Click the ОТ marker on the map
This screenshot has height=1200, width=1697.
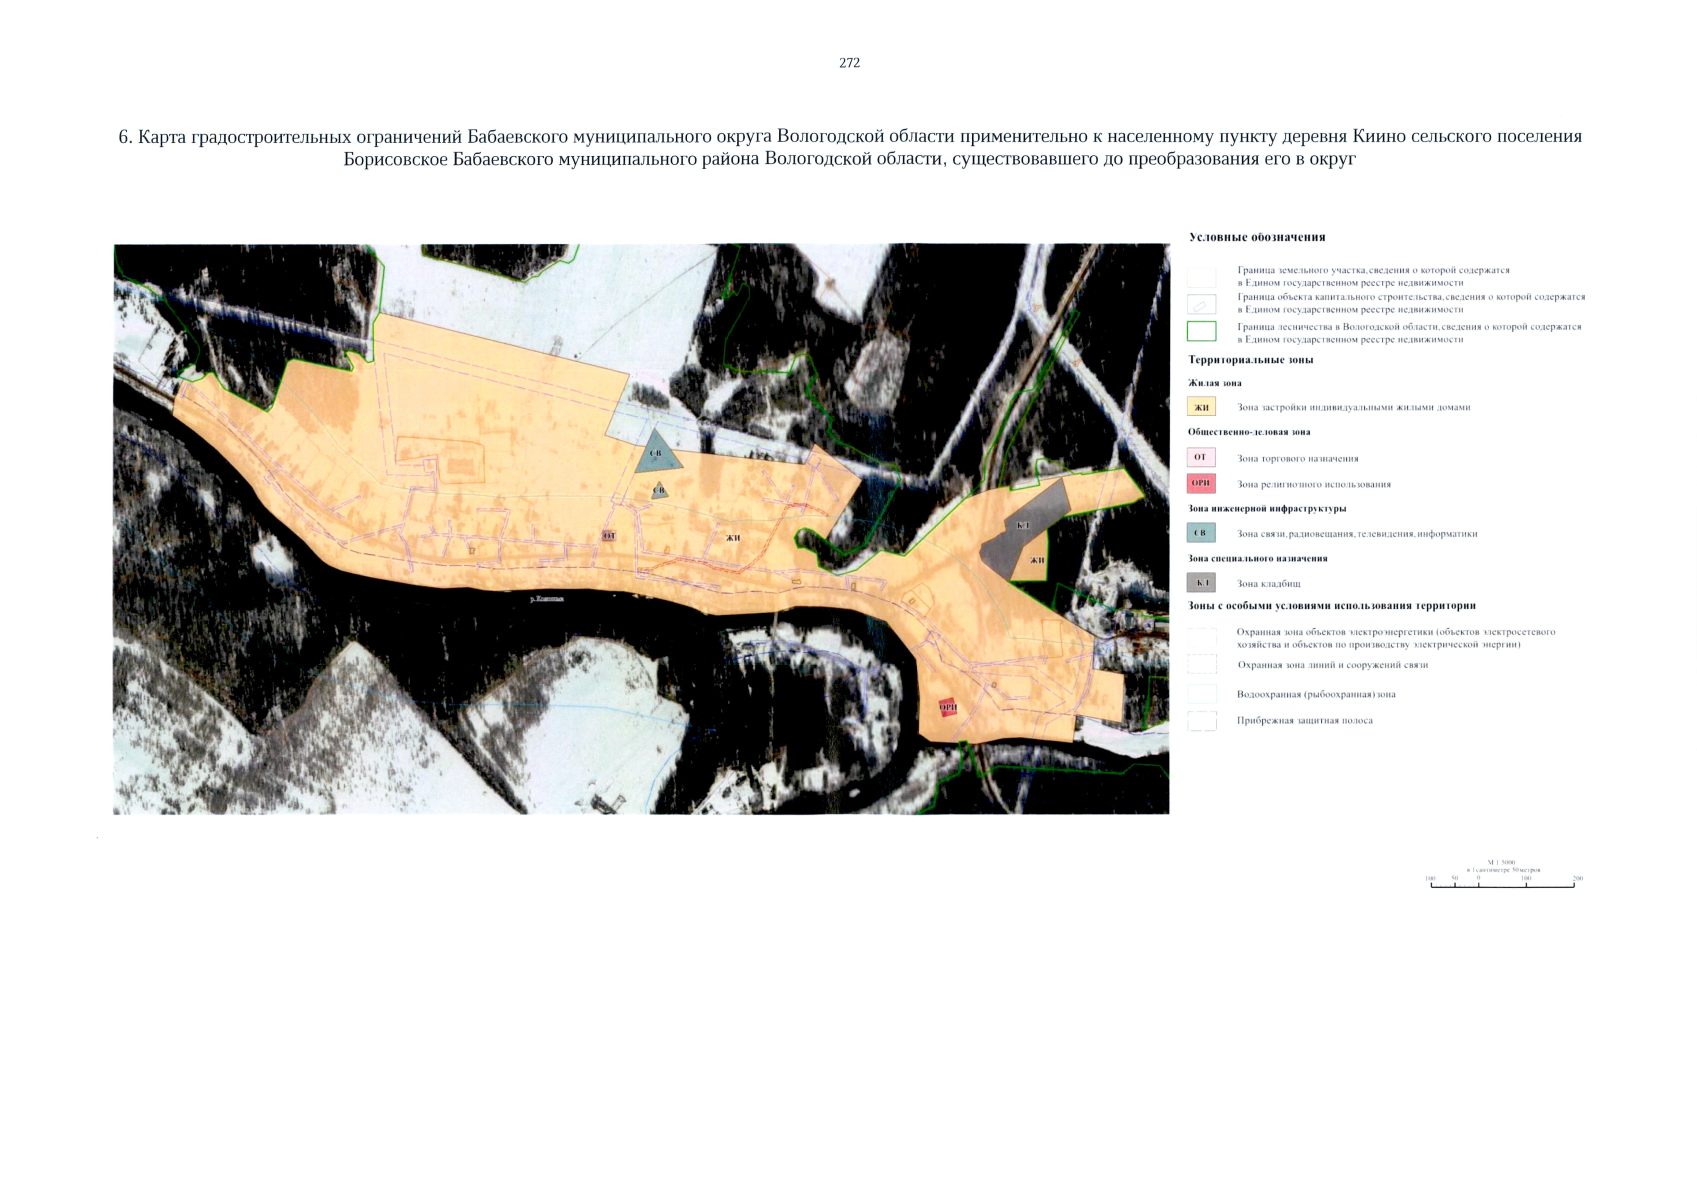[x=609, y=537]
